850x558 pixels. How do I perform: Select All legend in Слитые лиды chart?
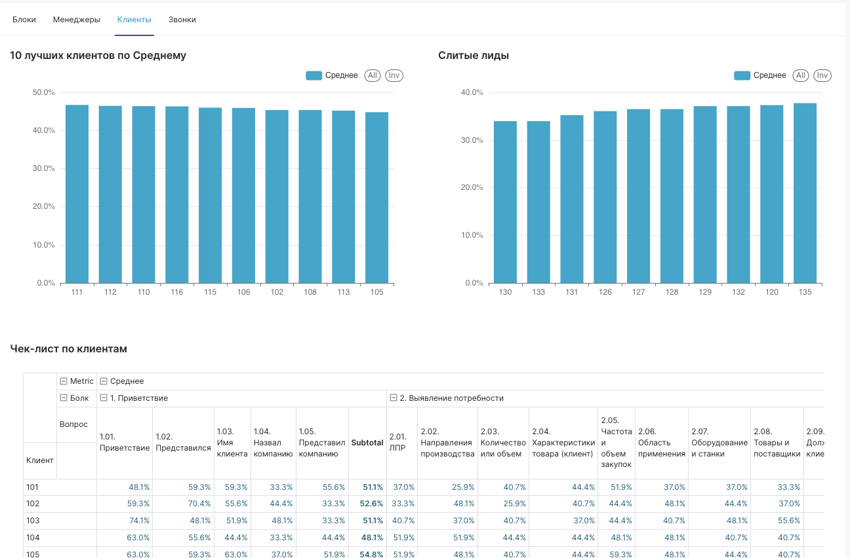(800, 76)
